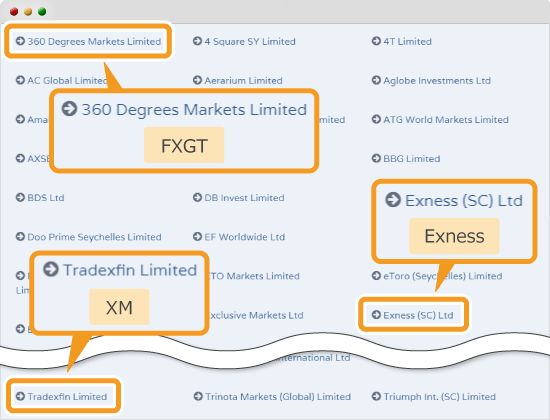Open Trinota Markets (Global) Limited link

click(278, 396)
